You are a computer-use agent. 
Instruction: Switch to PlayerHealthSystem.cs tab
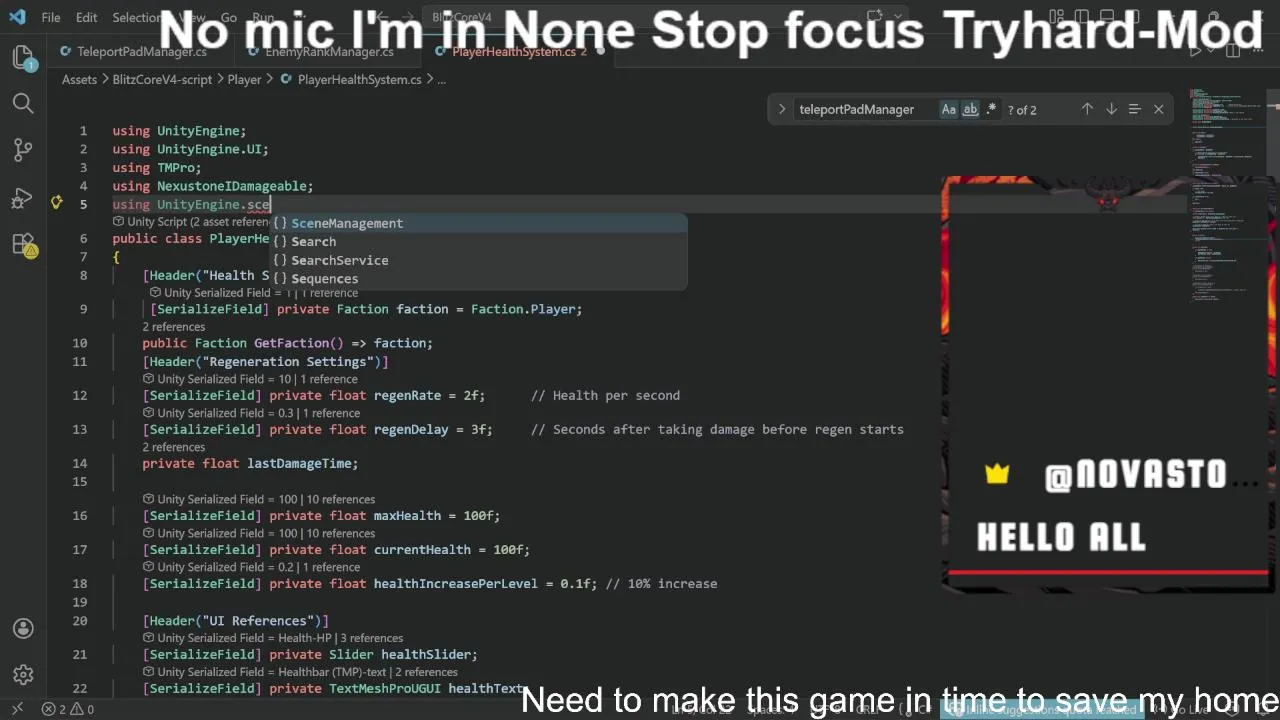[x=514, y=51]
